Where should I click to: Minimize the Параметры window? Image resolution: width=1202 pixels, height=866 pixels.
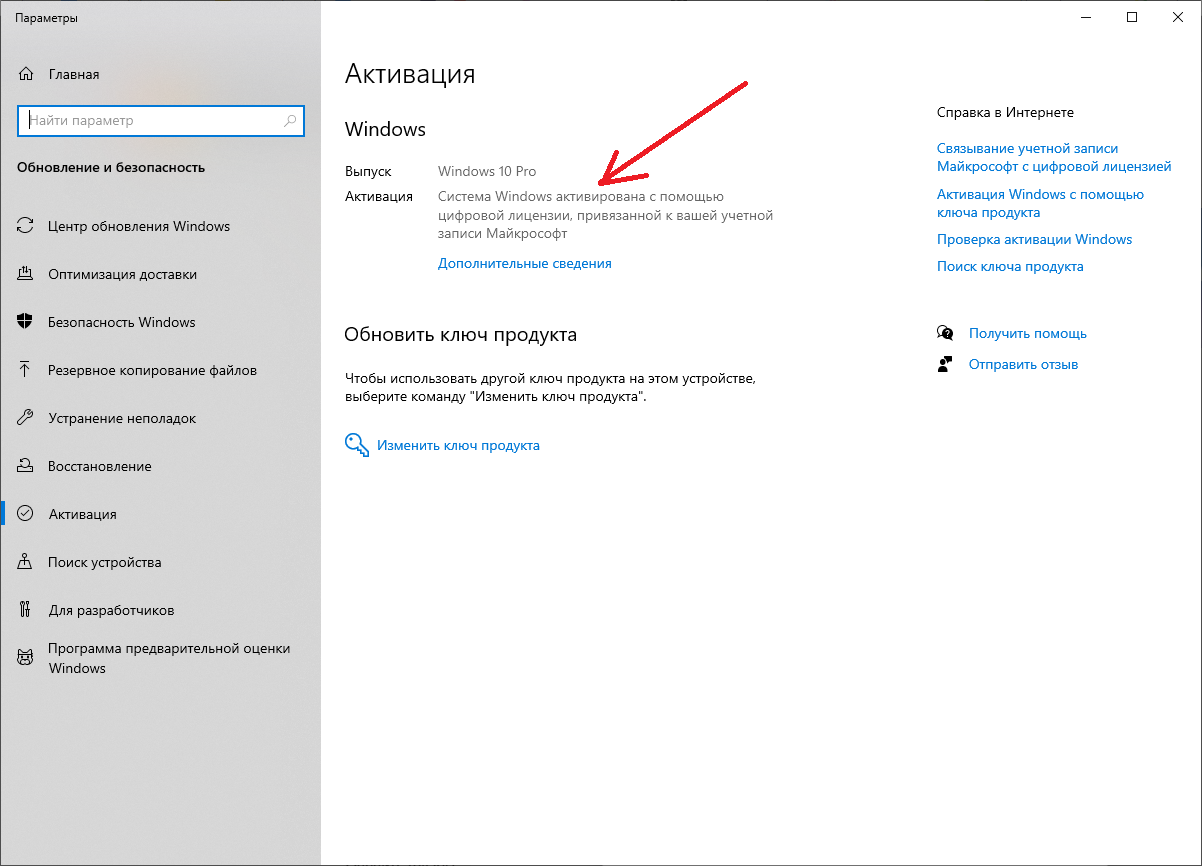pyautogui.click(x=1086, y=17)
